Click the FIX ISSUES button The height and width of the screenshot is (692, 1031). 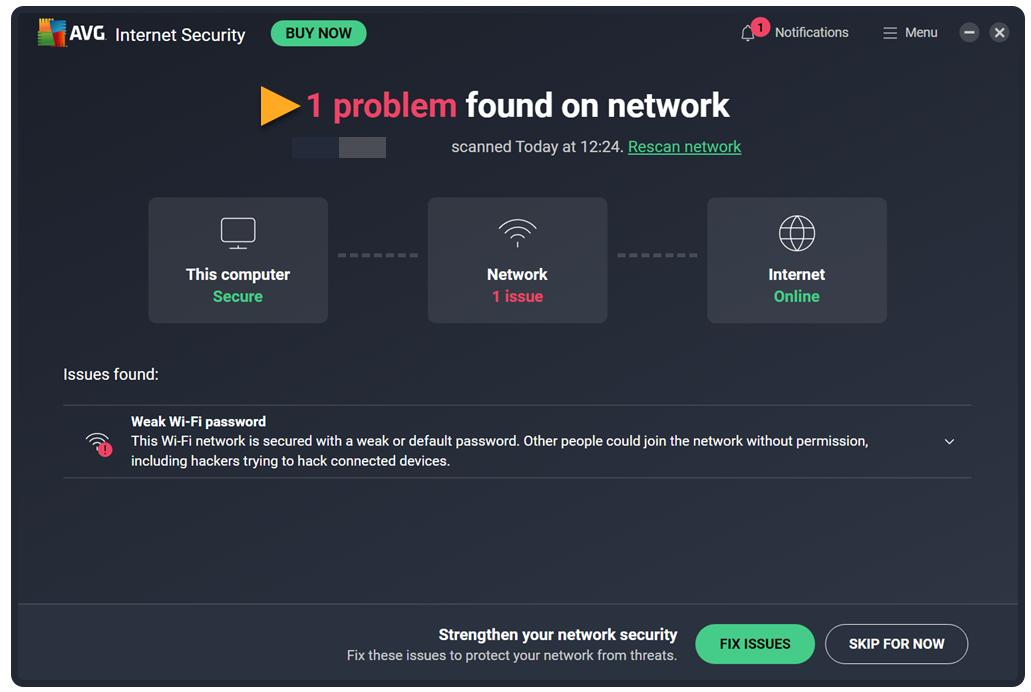point(755,644)
